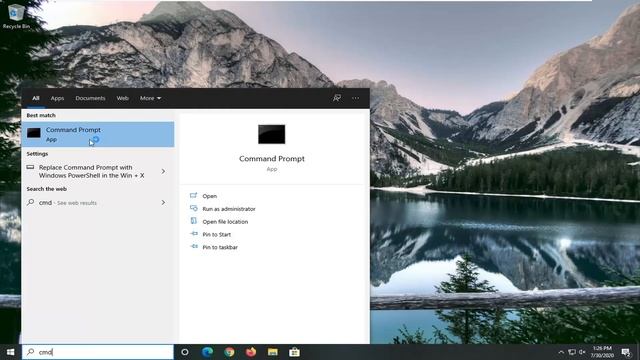This screenshot has height=360, width=640.
Task: Click the Best match heading text
Action: point(41,116)
